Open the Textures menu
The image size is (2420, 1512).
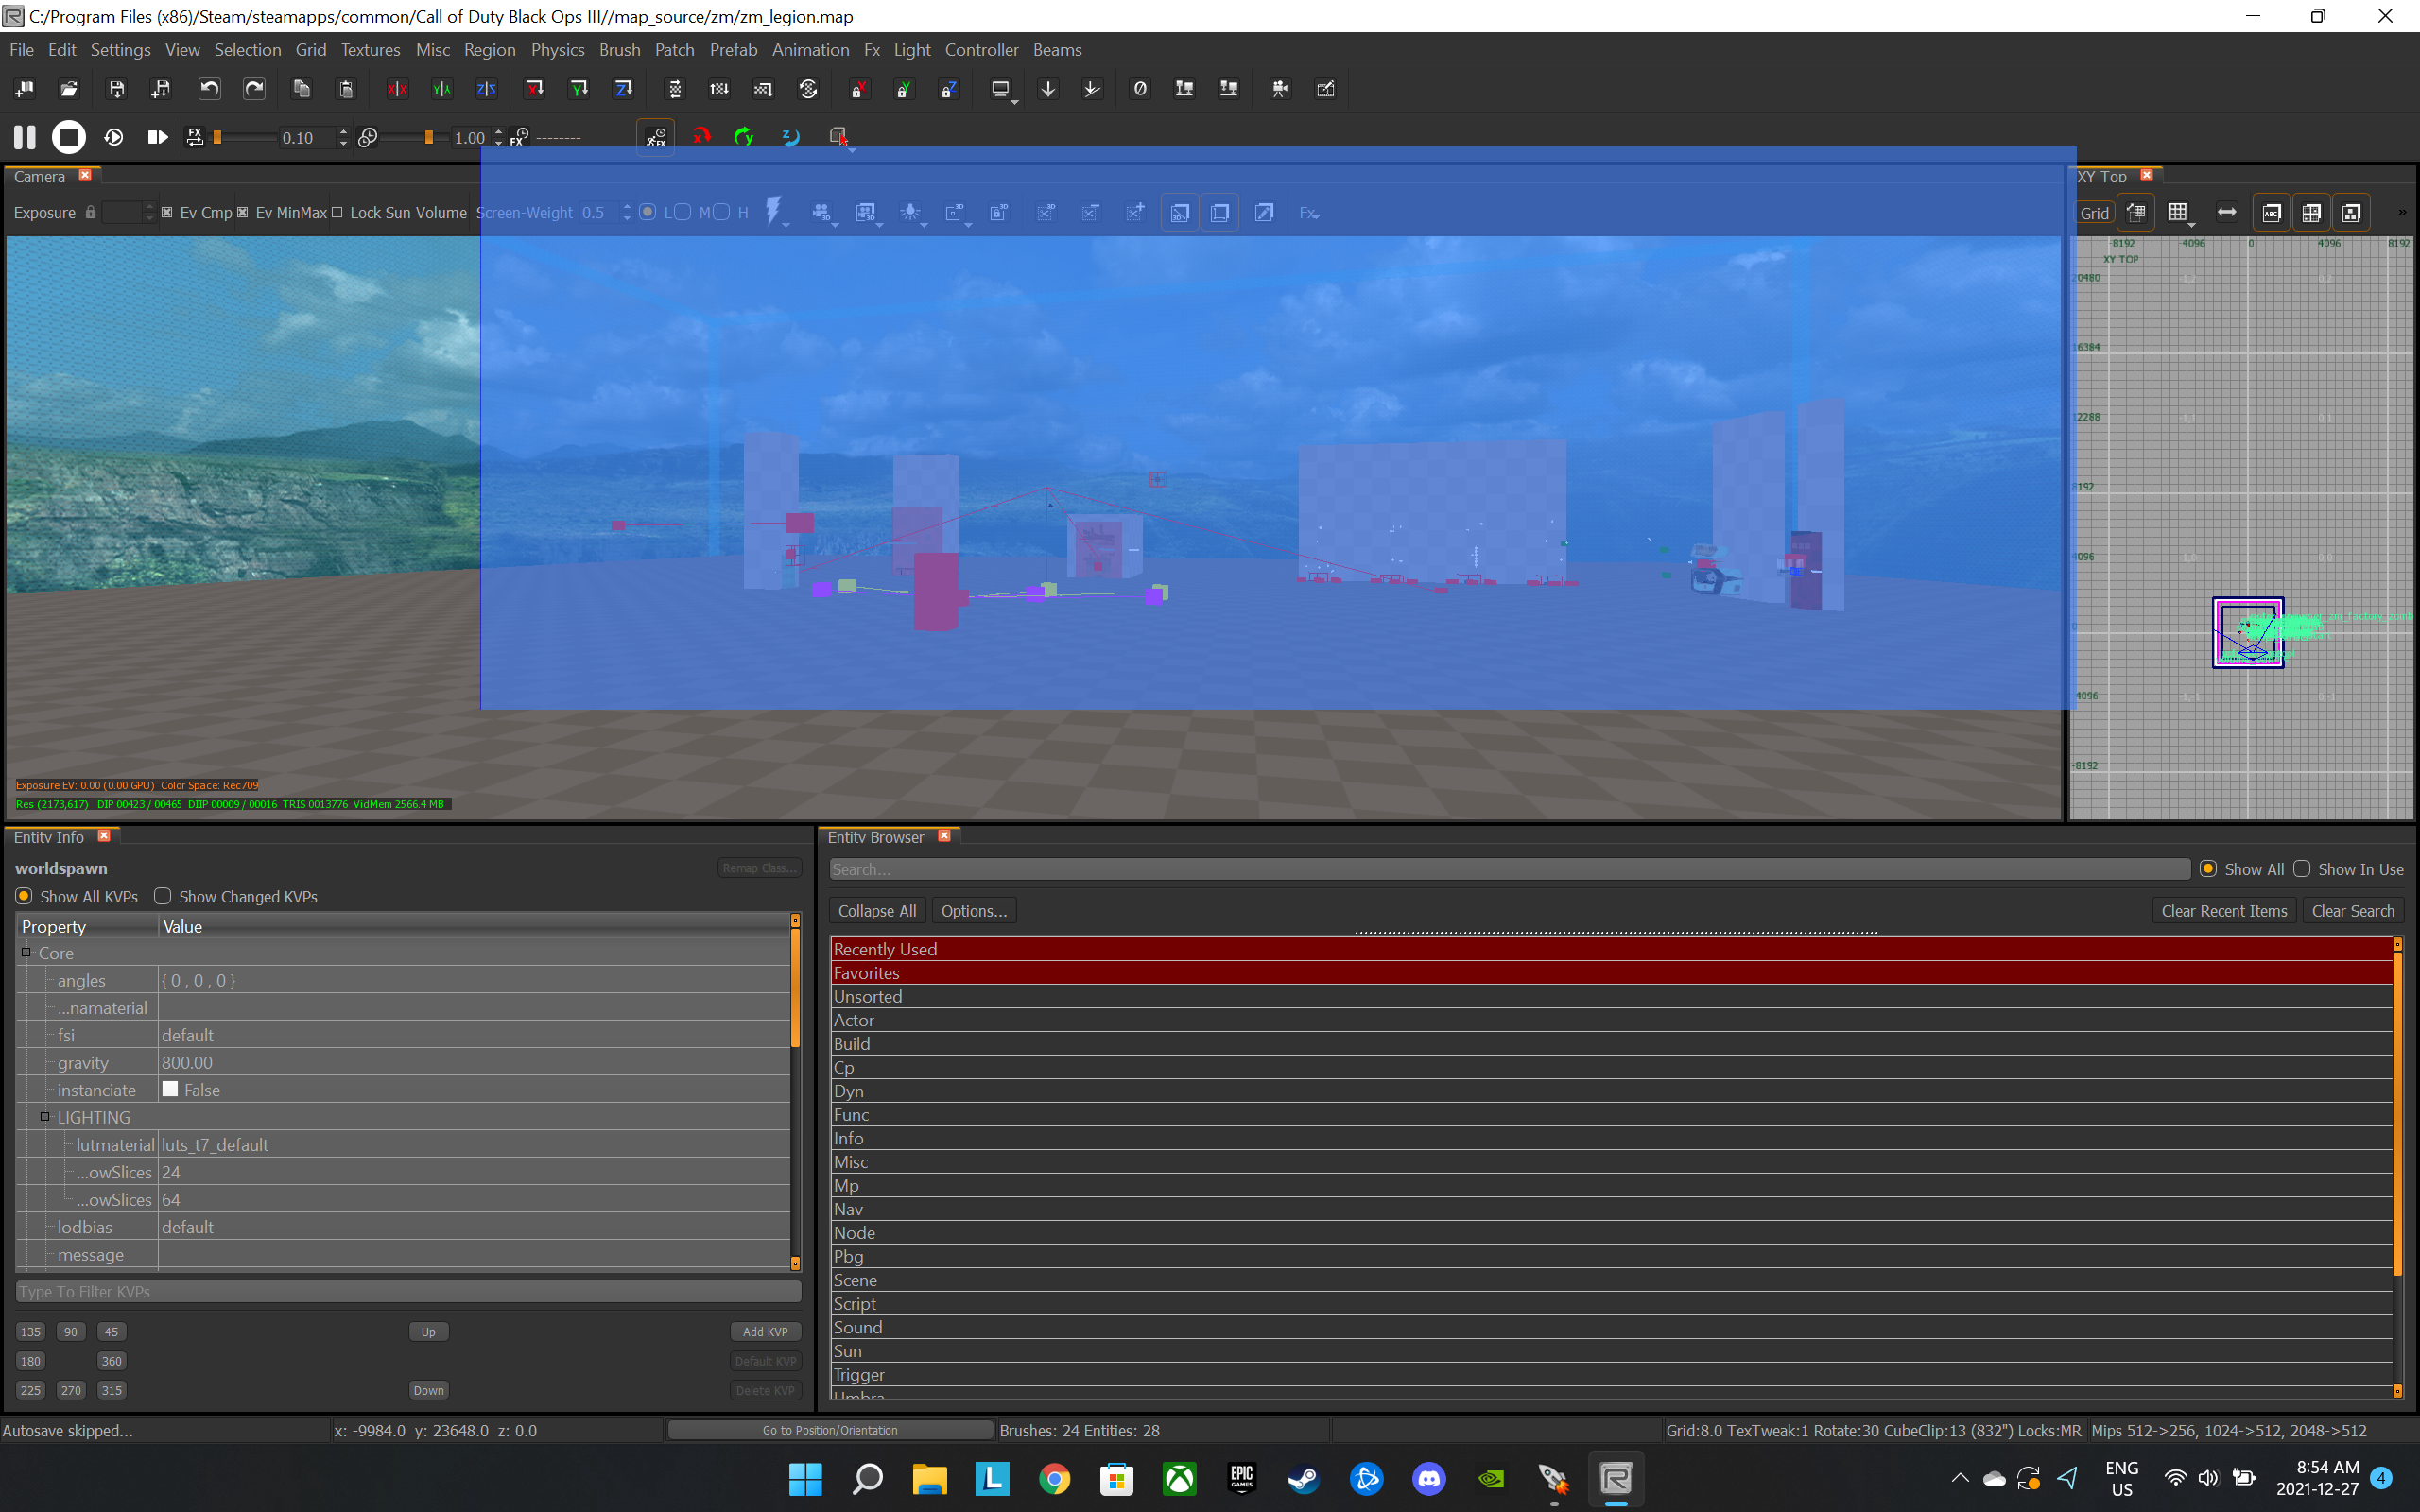(x=370, y=49)
